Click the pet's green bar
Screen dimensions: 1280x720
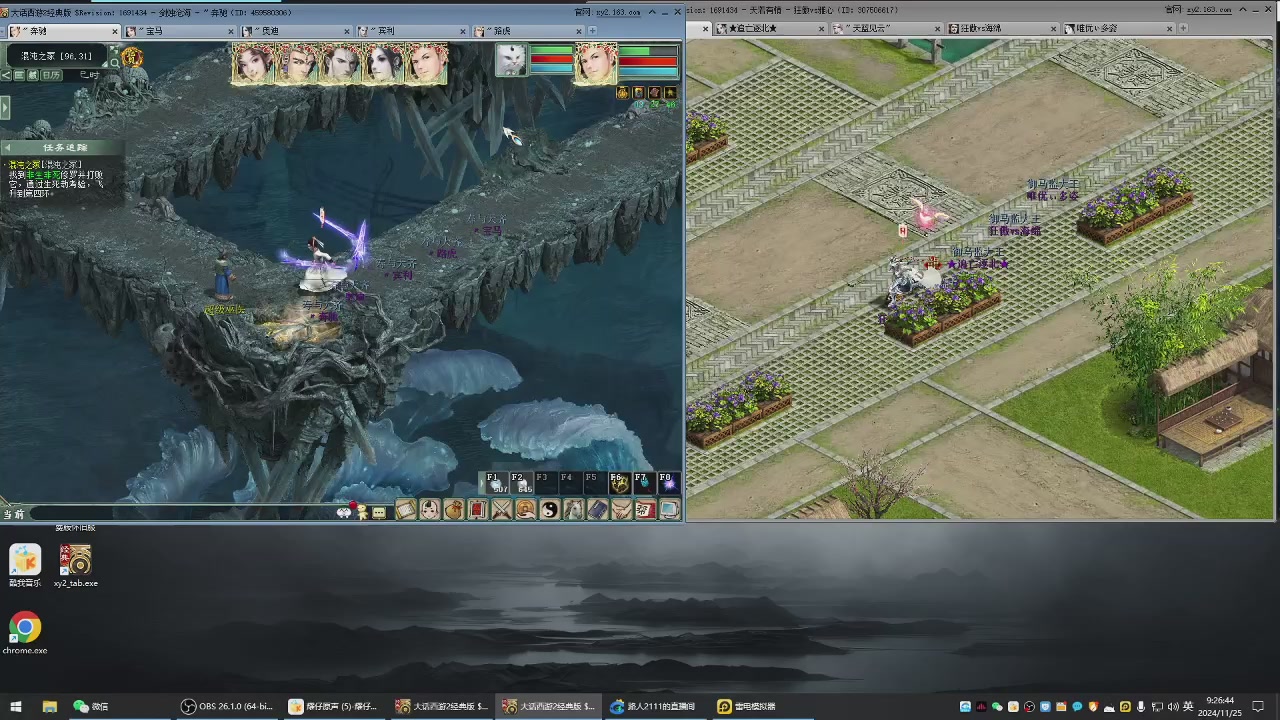pyautogui.click(x=551, y=49)
